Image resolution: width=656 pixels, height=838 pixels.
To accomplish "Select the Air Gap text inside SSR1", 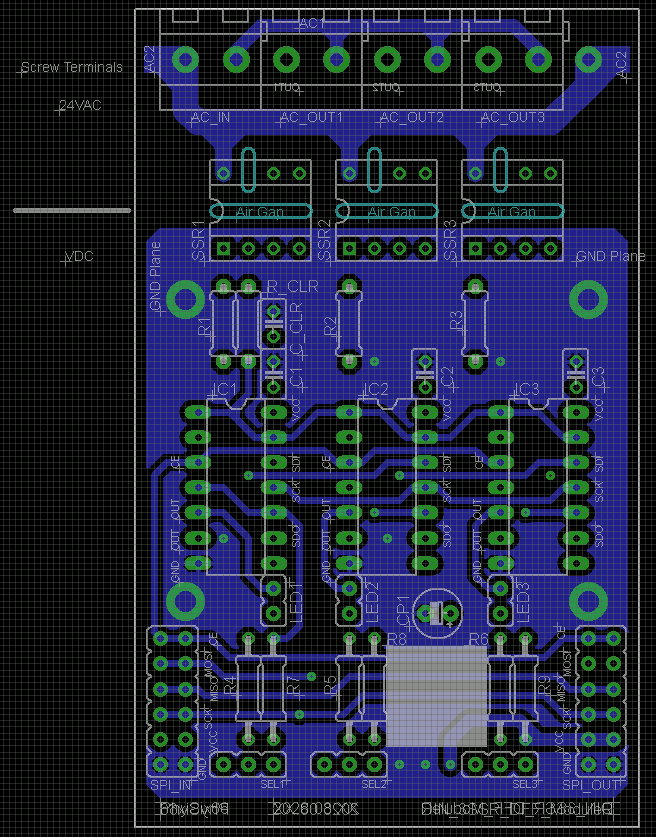I will (260, 212).
